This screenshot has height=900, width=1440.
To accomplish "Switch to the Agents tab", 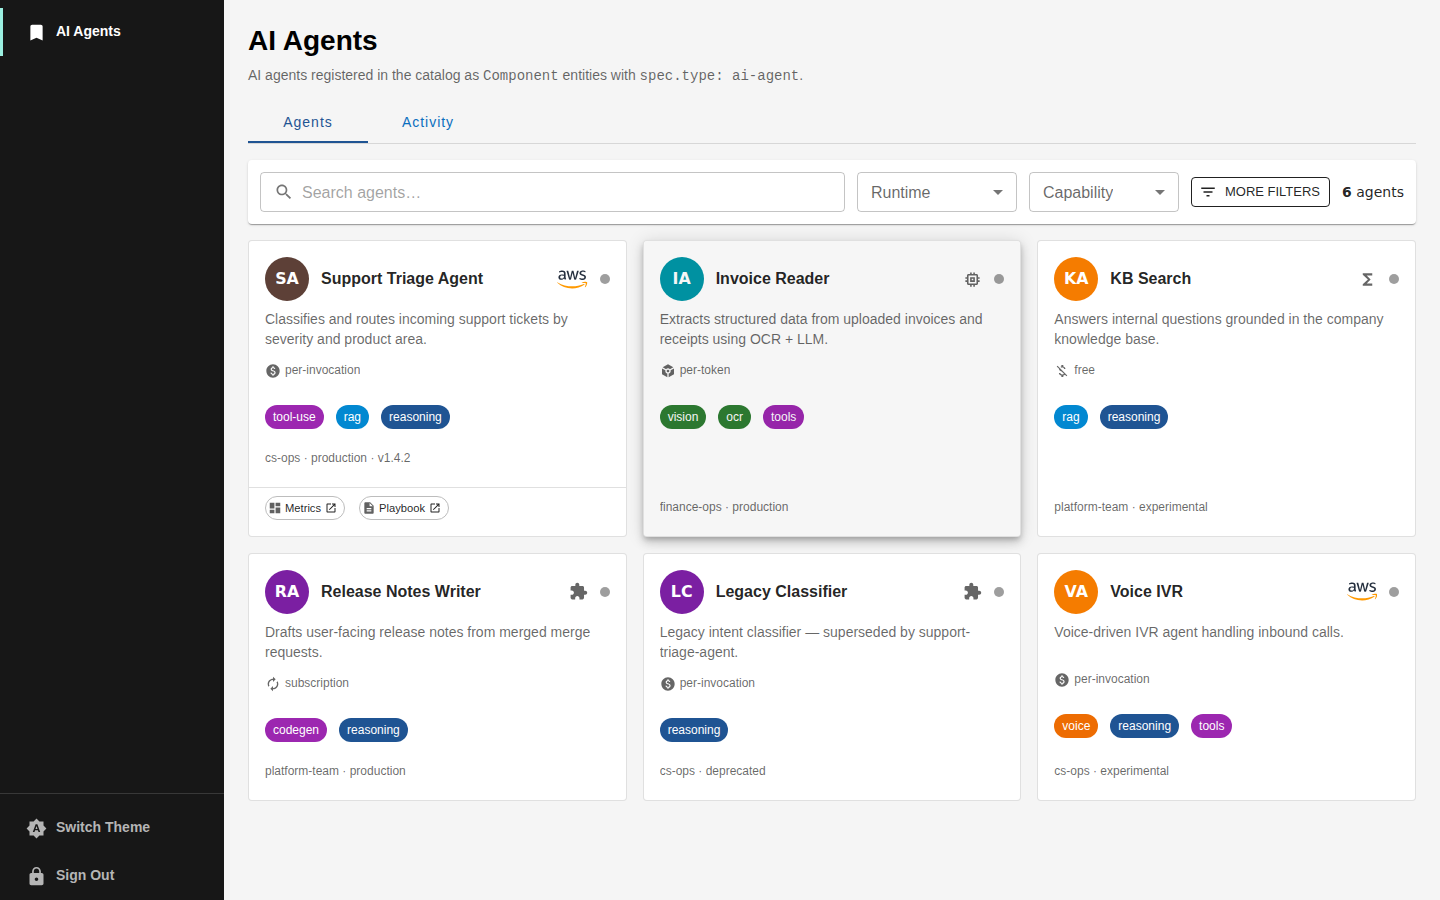I will point(308,122).
